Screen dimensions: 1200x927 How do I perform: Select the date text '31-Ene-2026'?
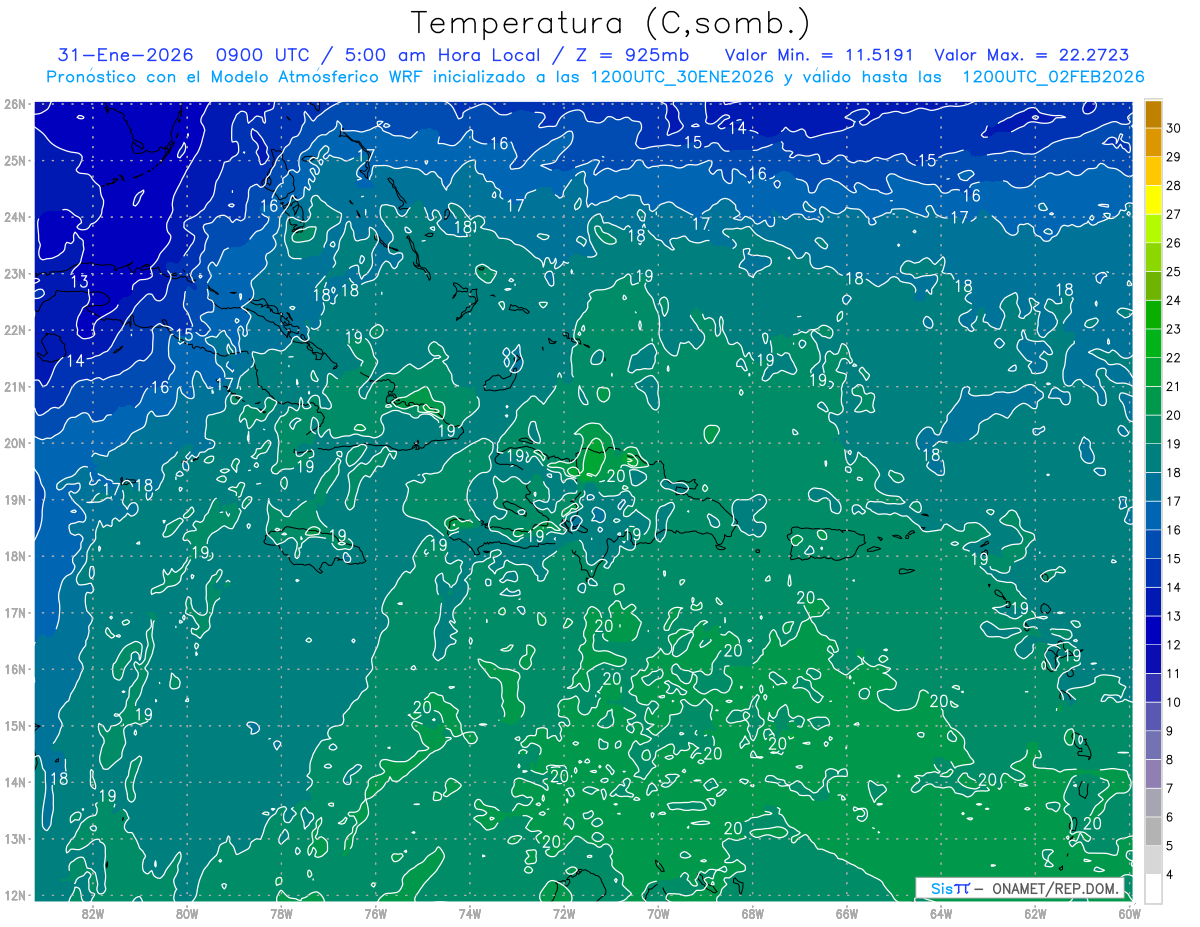click(123, 56)
